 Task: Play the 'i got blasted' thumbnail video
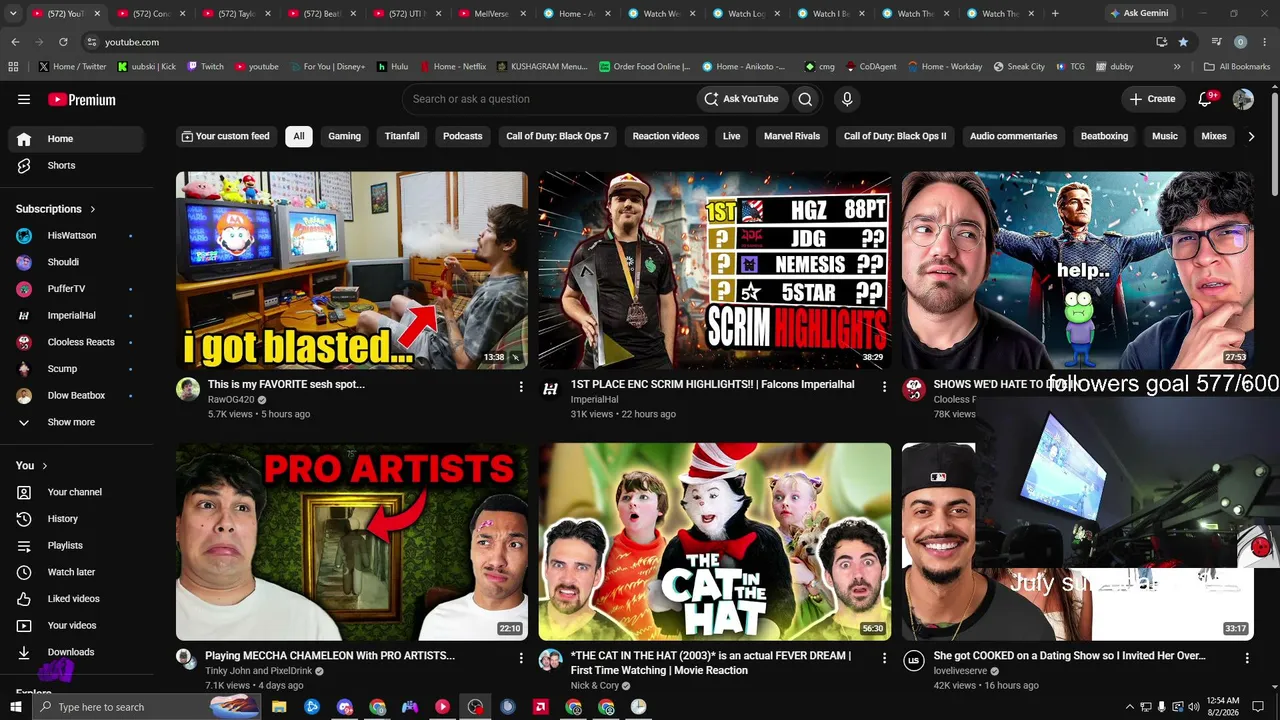point(352,270)
